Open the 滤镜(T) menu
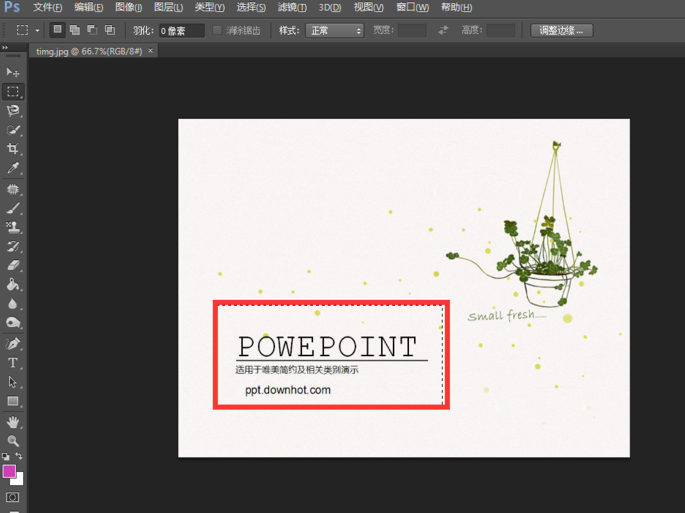 click(291, 8)
